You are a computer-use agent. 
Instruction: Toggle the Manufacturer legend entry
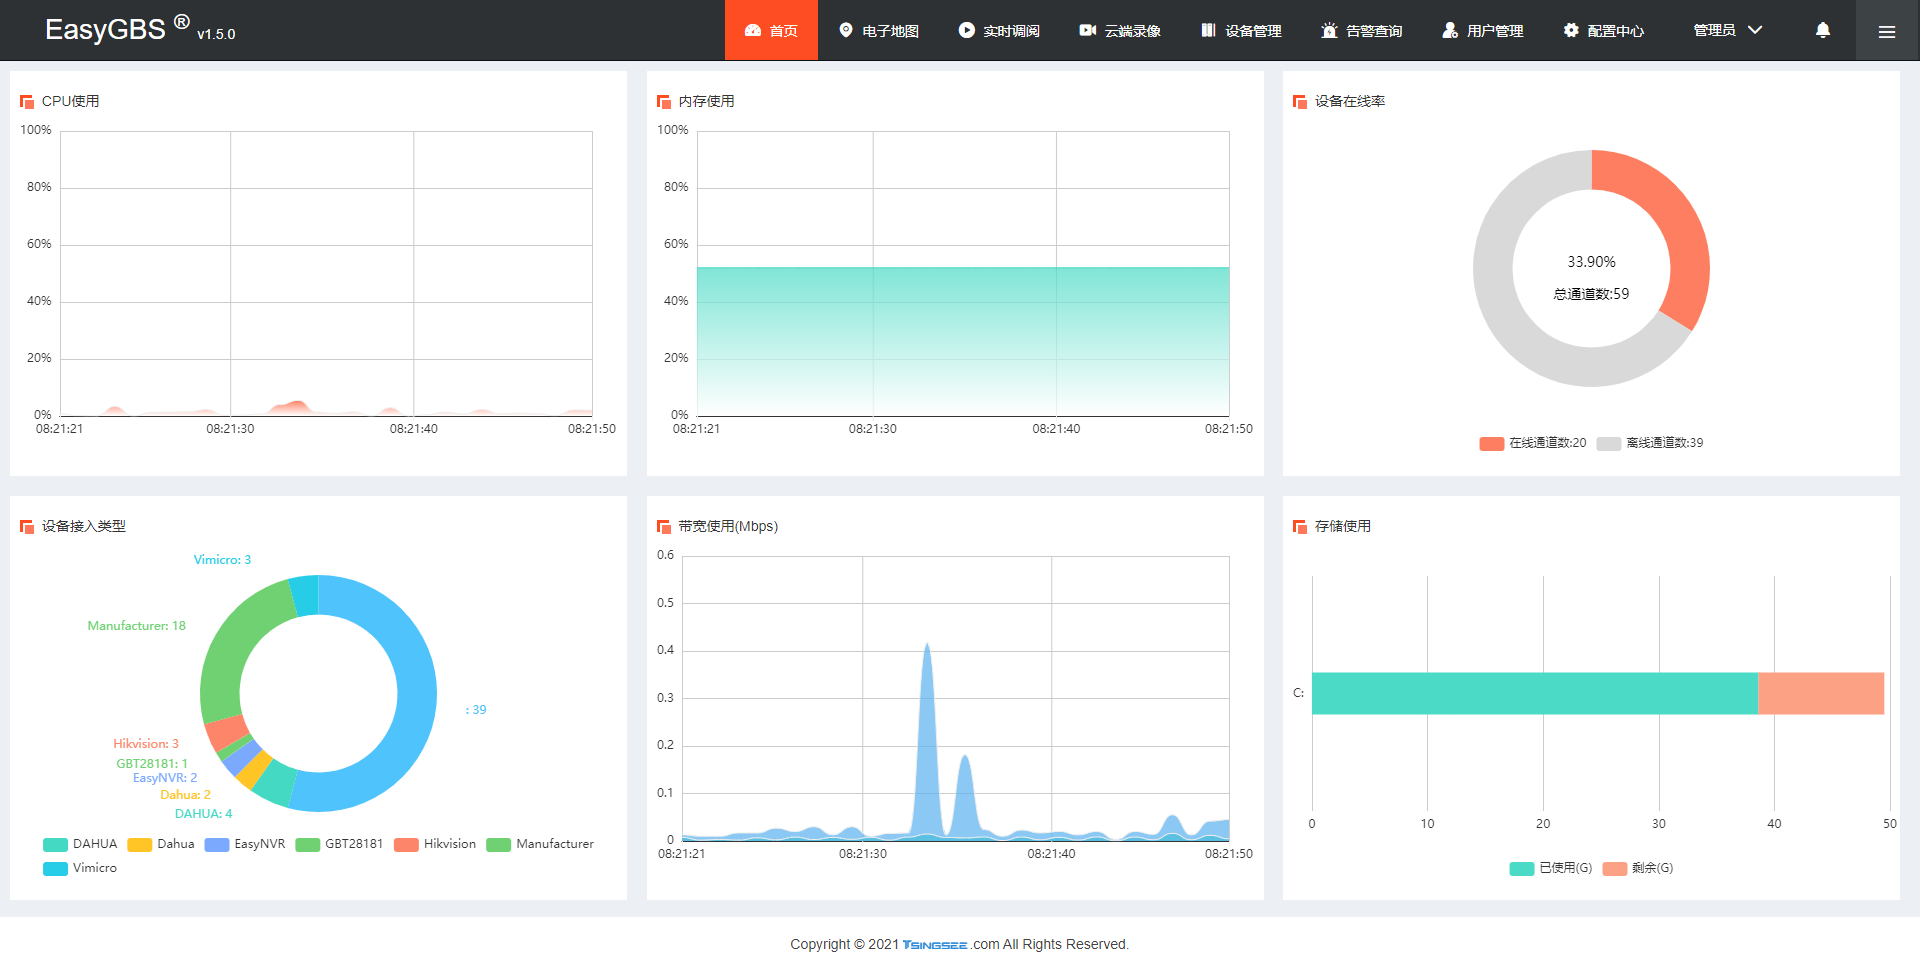pos(540,844)
